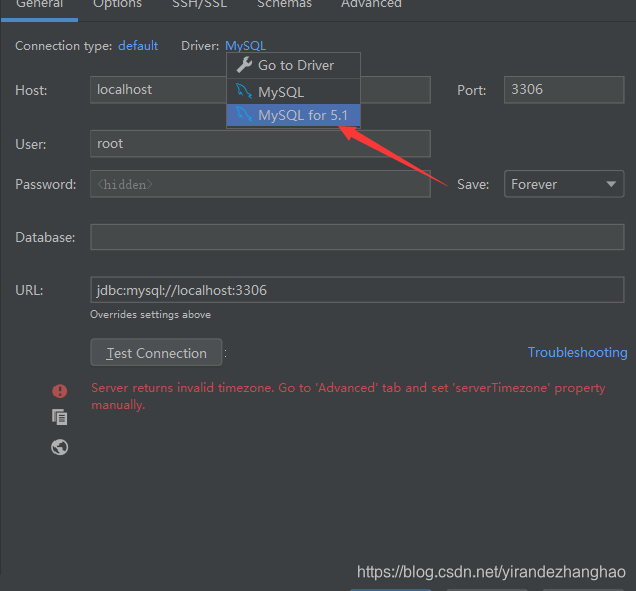Image resolution: width=636 pixels, height=591 pixels.
Task: Select MySQL for 5.1 driver
Action: click(x=293, y=115)
